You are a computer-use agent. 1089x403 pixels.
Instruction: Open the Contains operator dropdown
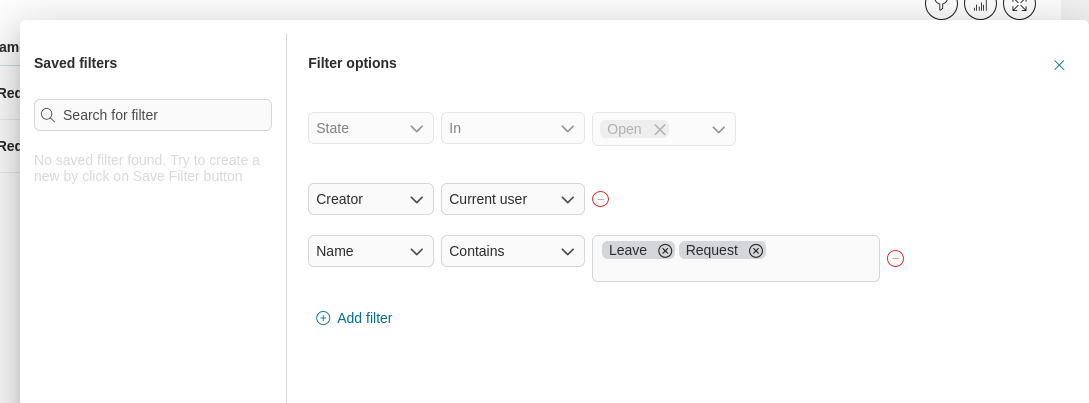pyautogui.click(x=513, y=252)
